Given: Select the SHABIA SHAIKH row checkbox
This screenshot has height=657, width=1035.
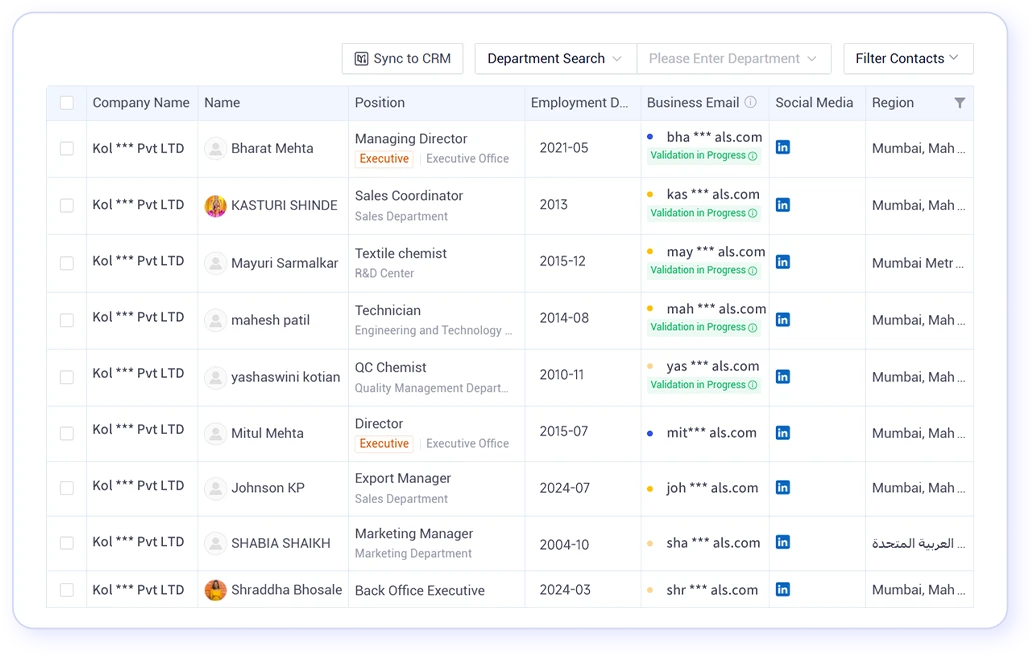Looking at the screenshot, I should (x=67, y=543).
